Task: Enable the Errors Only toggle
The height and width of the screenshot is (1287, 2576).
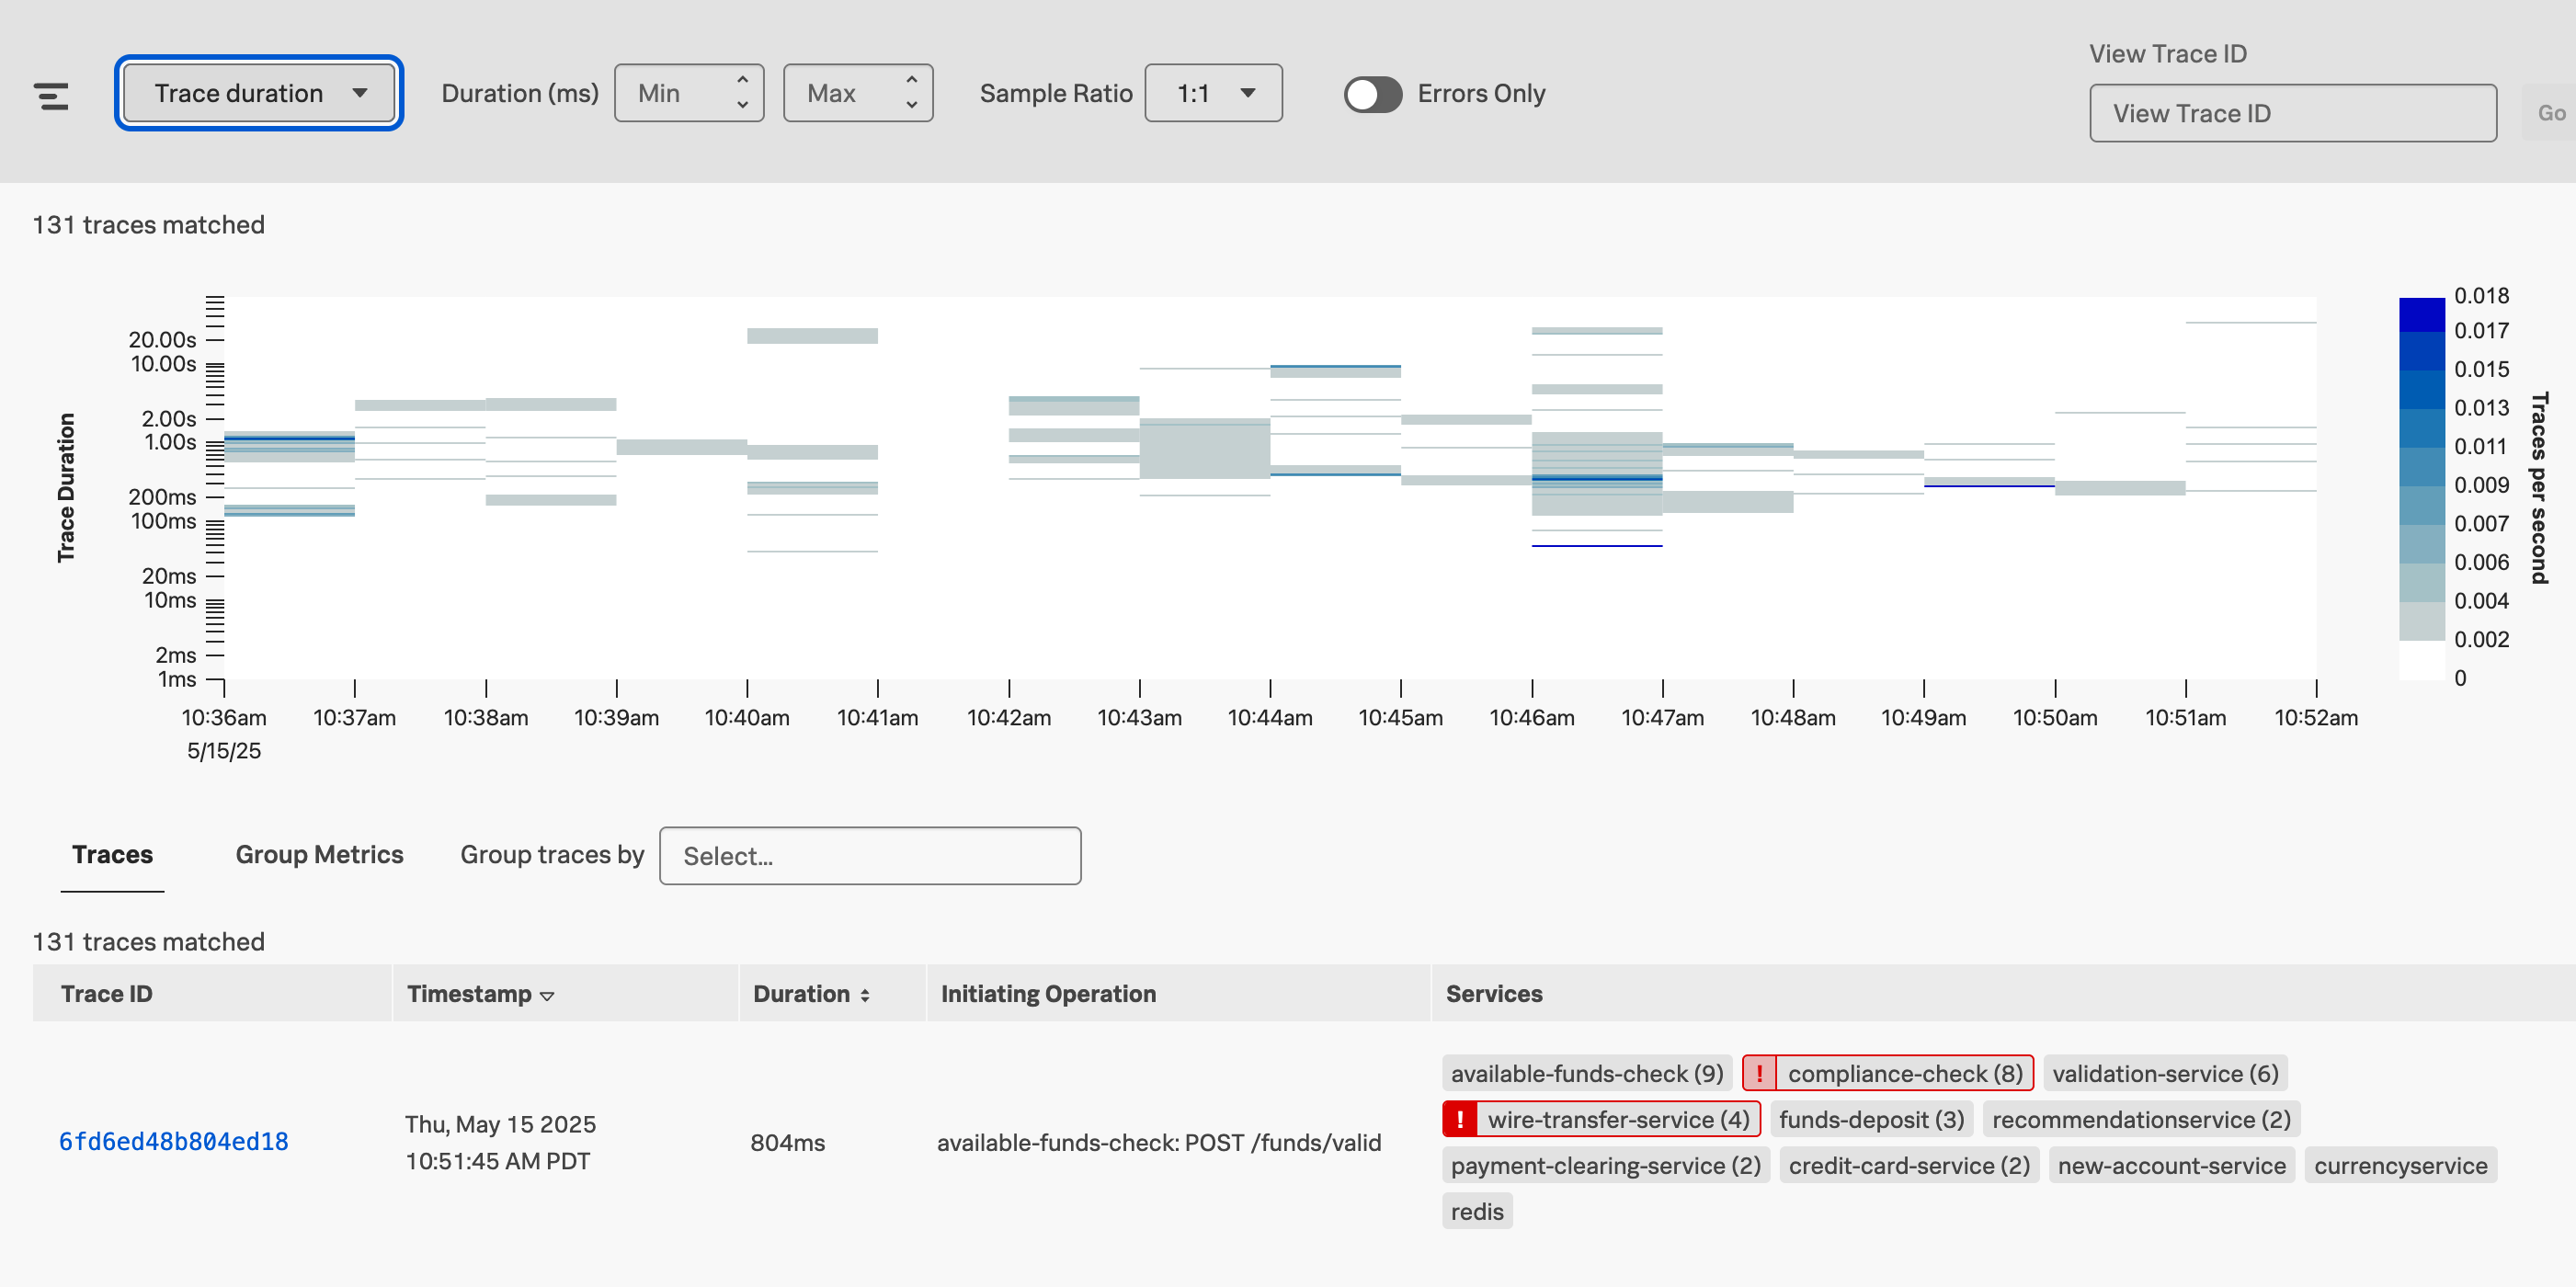Action: click(x=1373, y=94)
